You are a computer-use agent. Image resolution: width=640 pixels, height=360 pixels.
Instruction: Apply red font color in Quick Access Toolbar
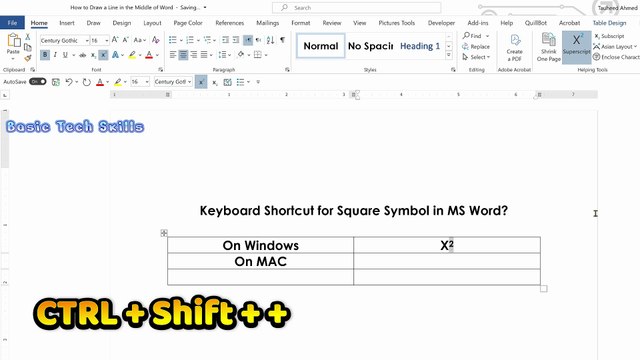click(100, 82)
